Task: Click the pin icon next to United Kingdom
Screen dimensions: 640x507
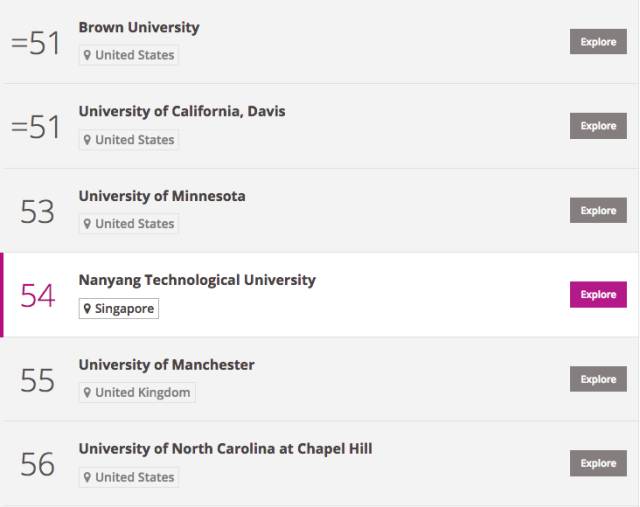Action: pyautogui.click(x=88, y=393)
